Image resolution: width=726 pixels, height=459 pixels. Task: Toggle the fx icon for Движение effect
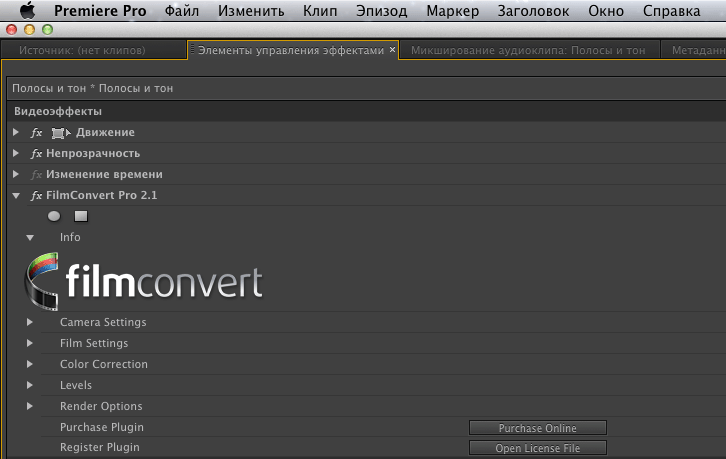pos(36,133)
